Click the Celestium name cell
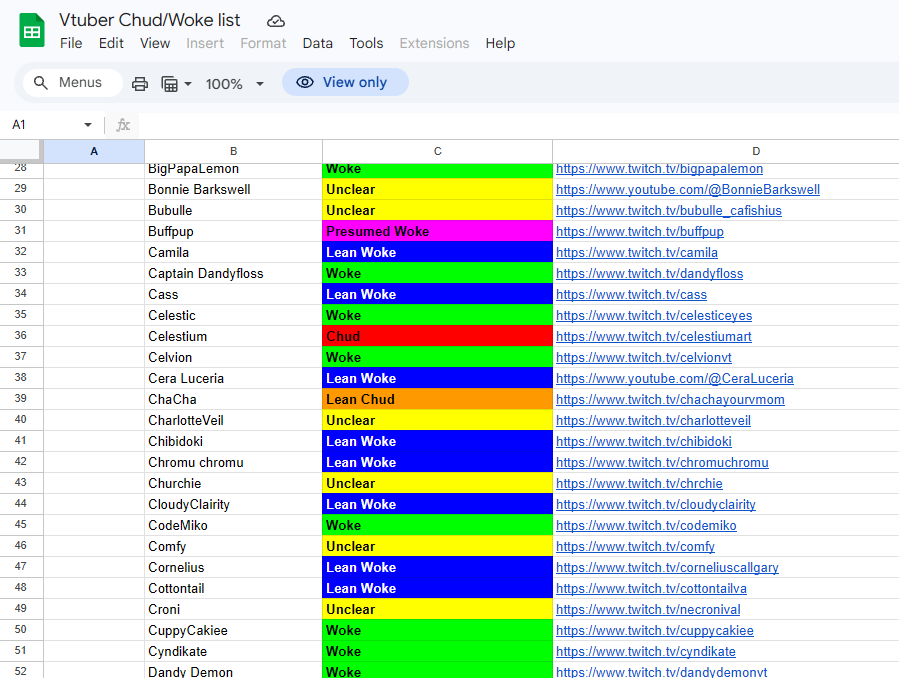899x678 pixels. 233,336
